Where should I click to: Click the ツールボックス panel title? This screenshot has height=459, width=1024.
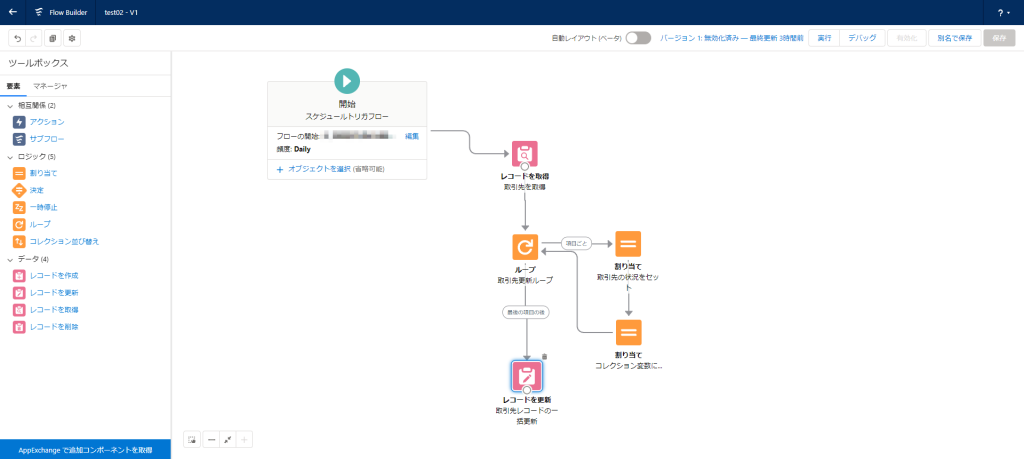point(38,63)
